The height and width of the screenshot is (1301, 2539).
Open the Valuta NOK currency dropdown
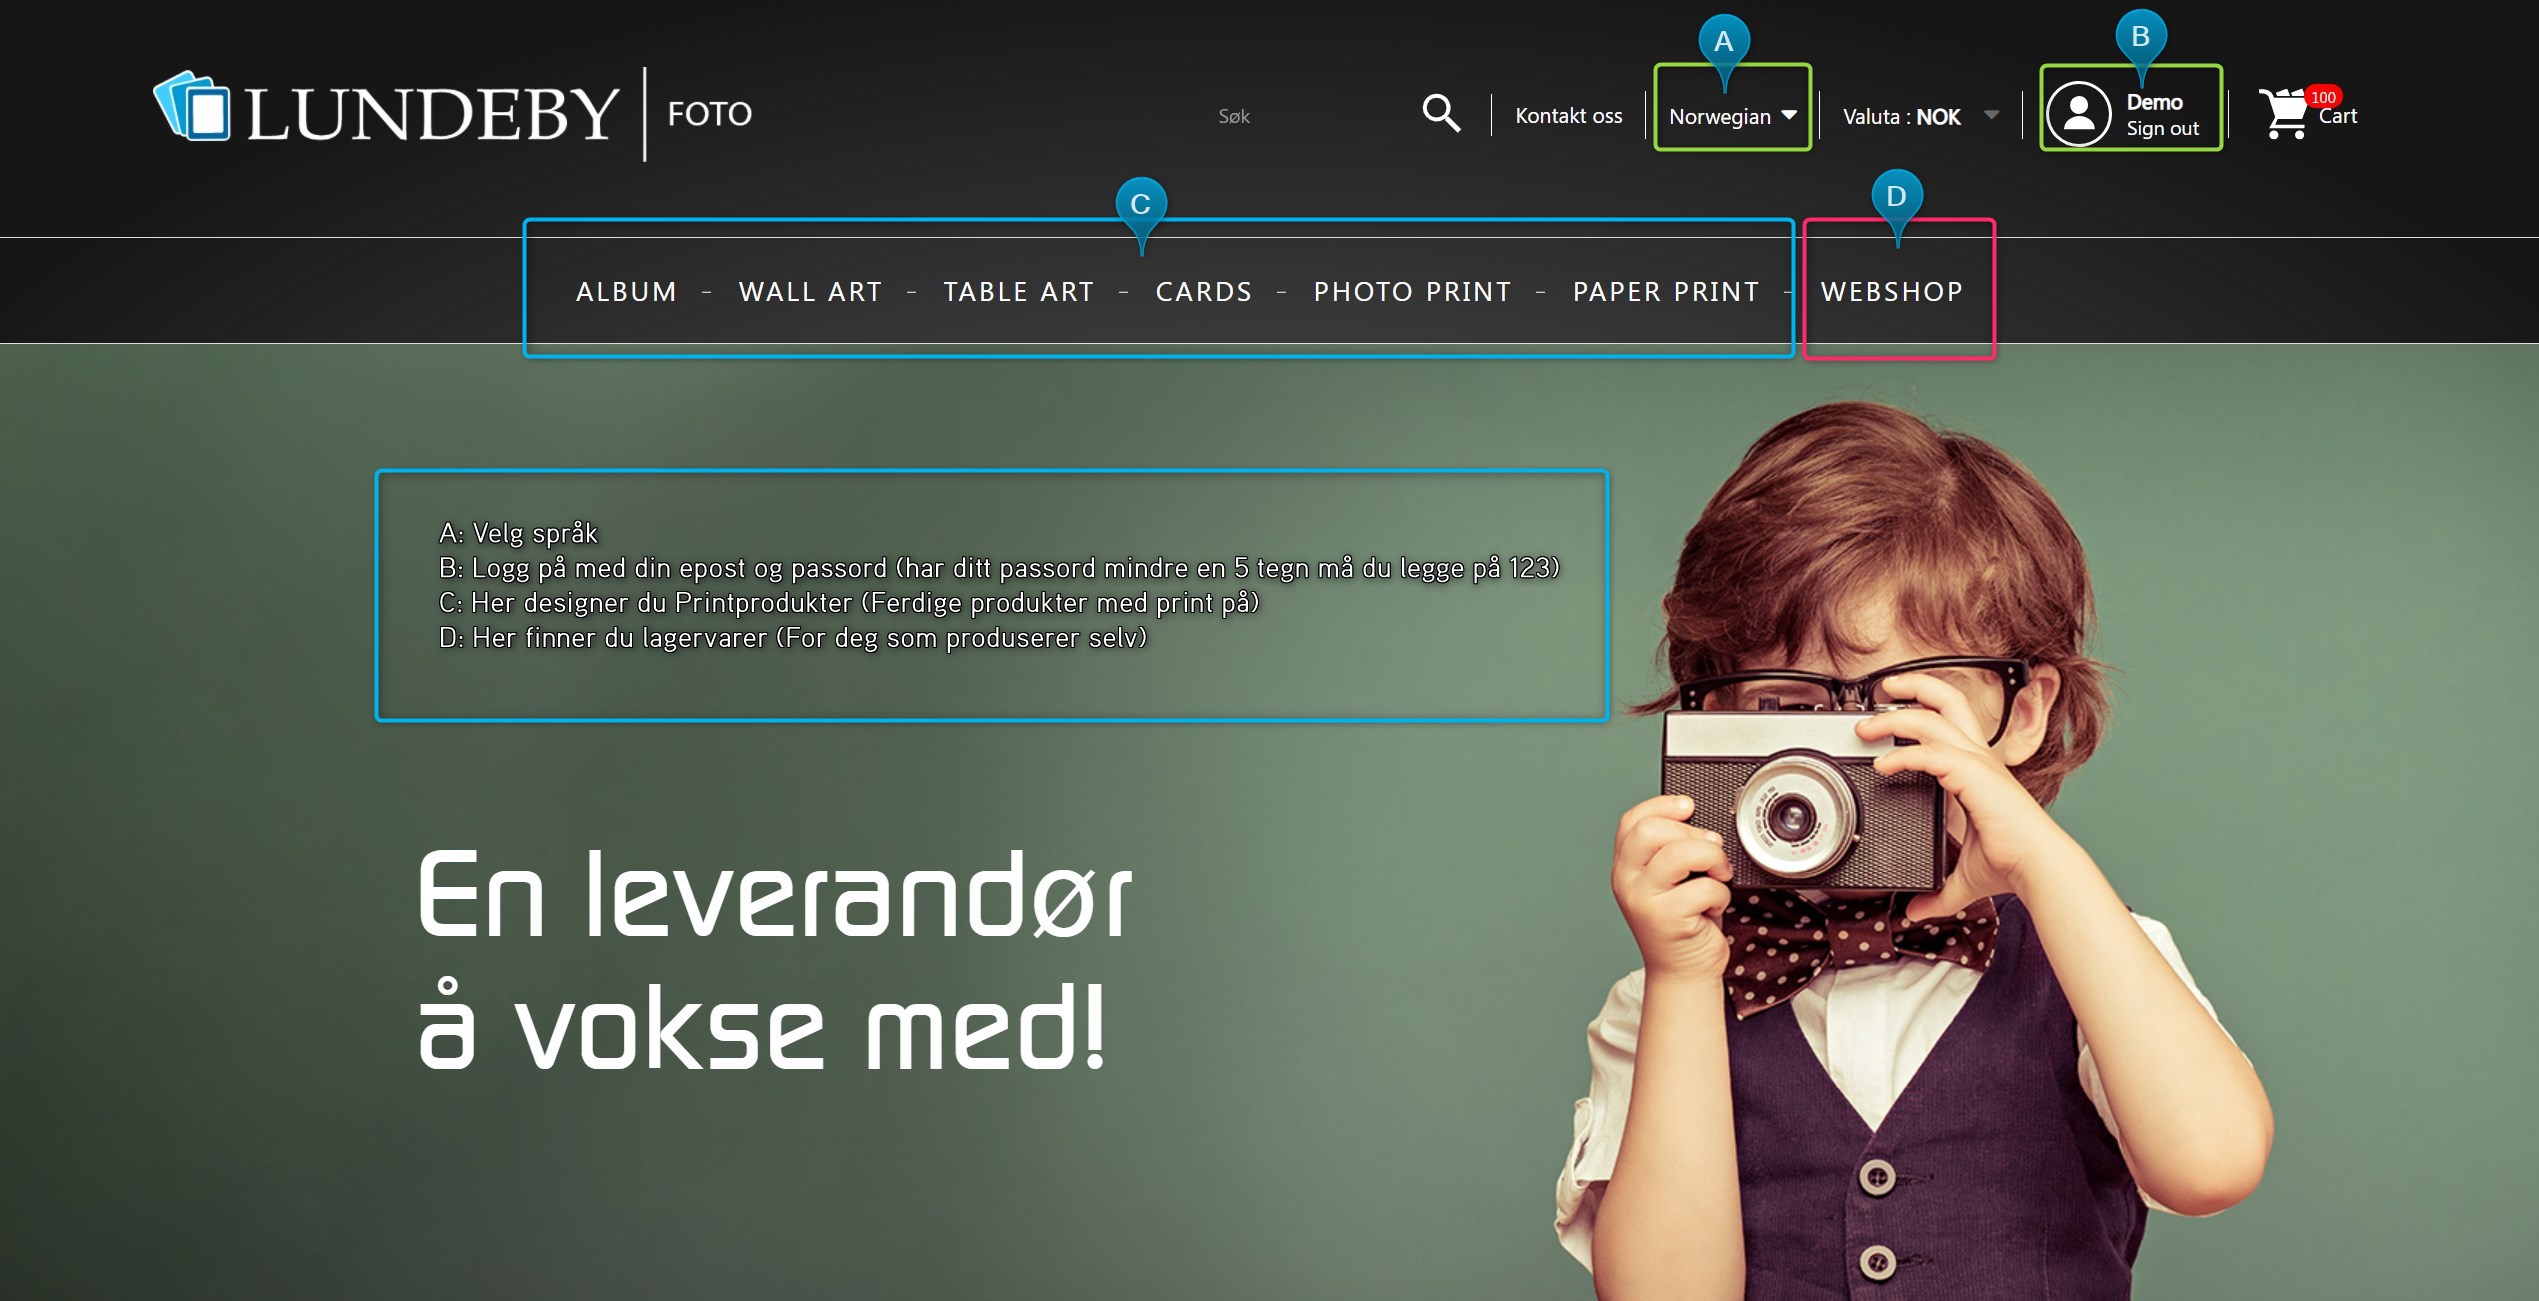[1901, 117]
